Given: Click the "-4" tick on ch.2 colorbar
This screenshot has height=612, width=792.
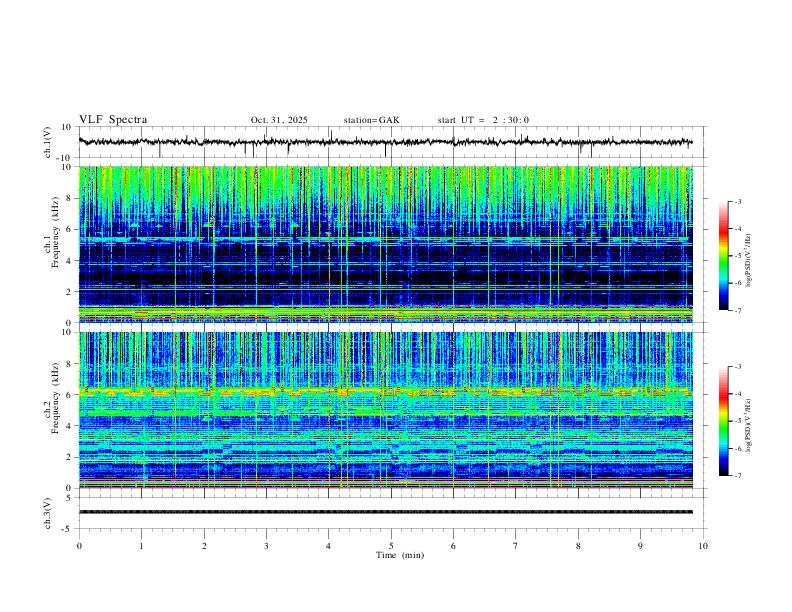Looking at the screenshot, I should click(x=737, y=393).
